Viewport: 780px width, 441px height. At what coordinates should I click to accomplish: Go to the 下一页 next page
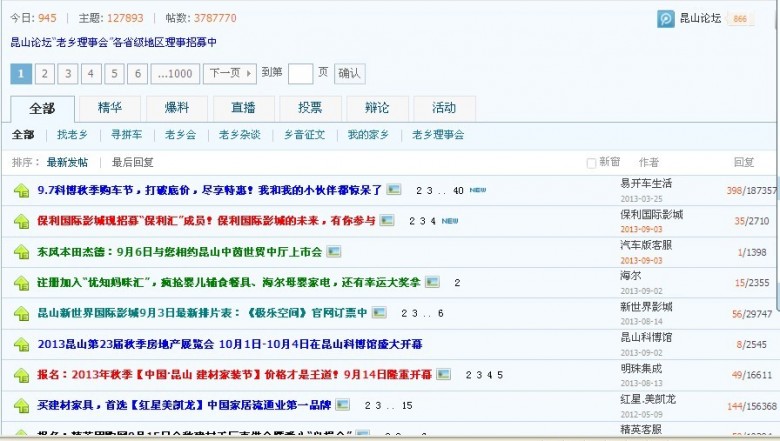229,73
